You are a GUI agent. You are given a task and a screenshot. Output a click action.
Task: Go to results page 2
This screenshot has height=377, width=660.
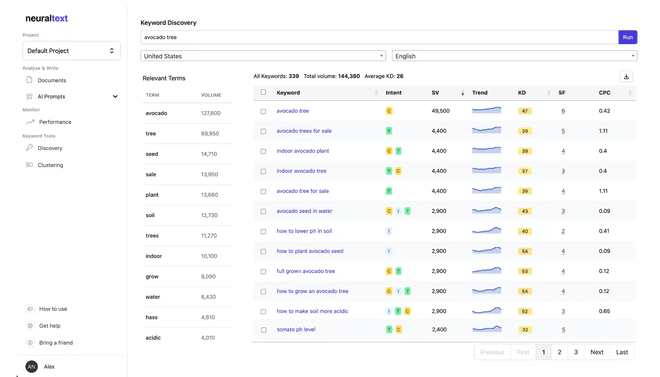coord(559,352)
